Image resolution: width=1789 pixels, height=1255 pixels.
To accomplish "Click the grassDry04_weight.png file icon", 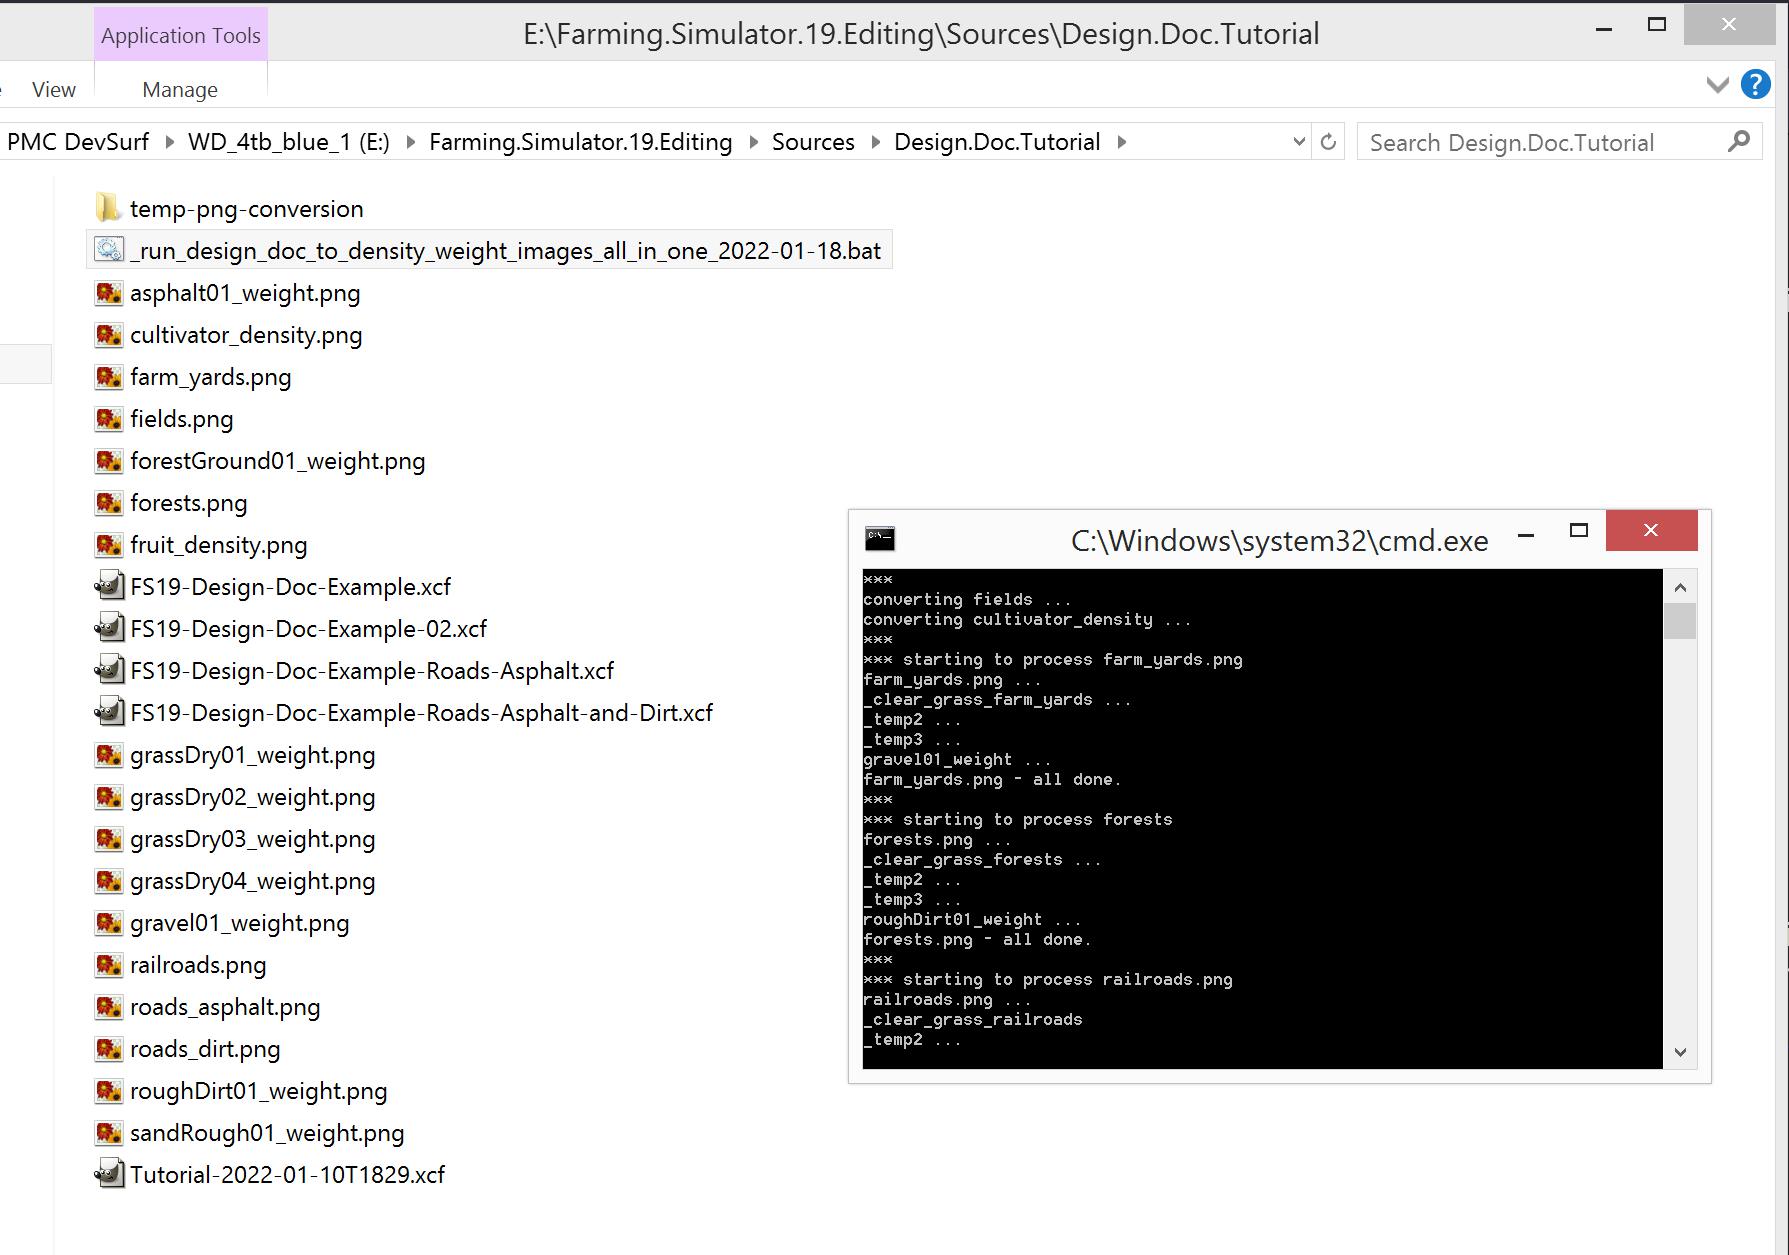I will [x=109, y=881].
